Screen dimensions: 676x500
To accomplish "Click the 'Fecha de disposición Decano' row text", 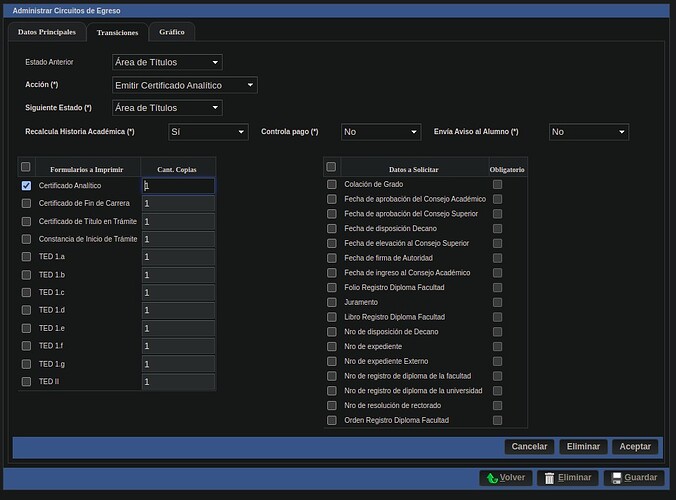I will click(x=390, y=228).
